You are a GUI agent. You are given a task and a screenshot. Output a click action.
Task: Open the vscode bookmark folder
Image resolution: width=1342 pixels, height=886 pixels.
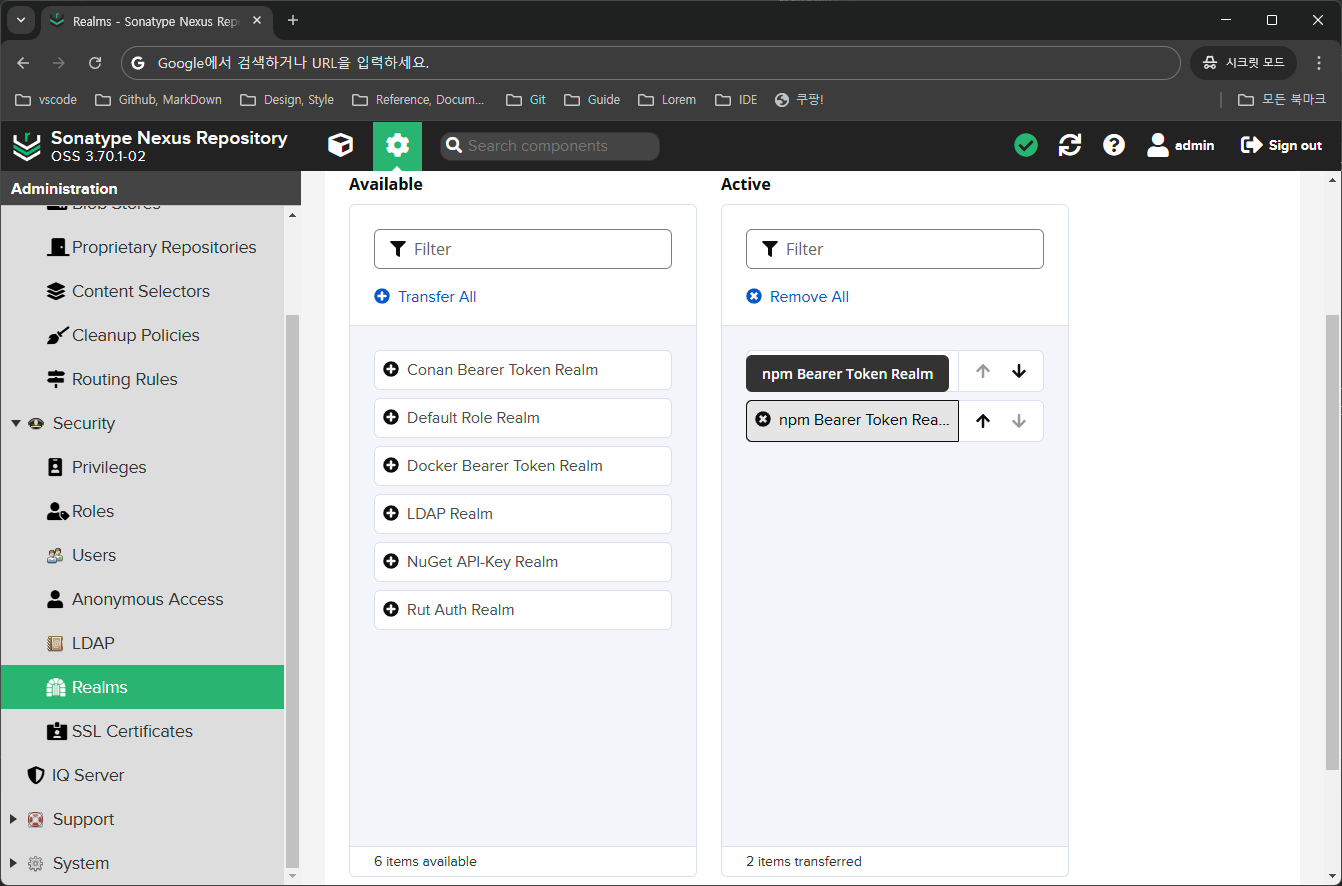coord(46,100)
